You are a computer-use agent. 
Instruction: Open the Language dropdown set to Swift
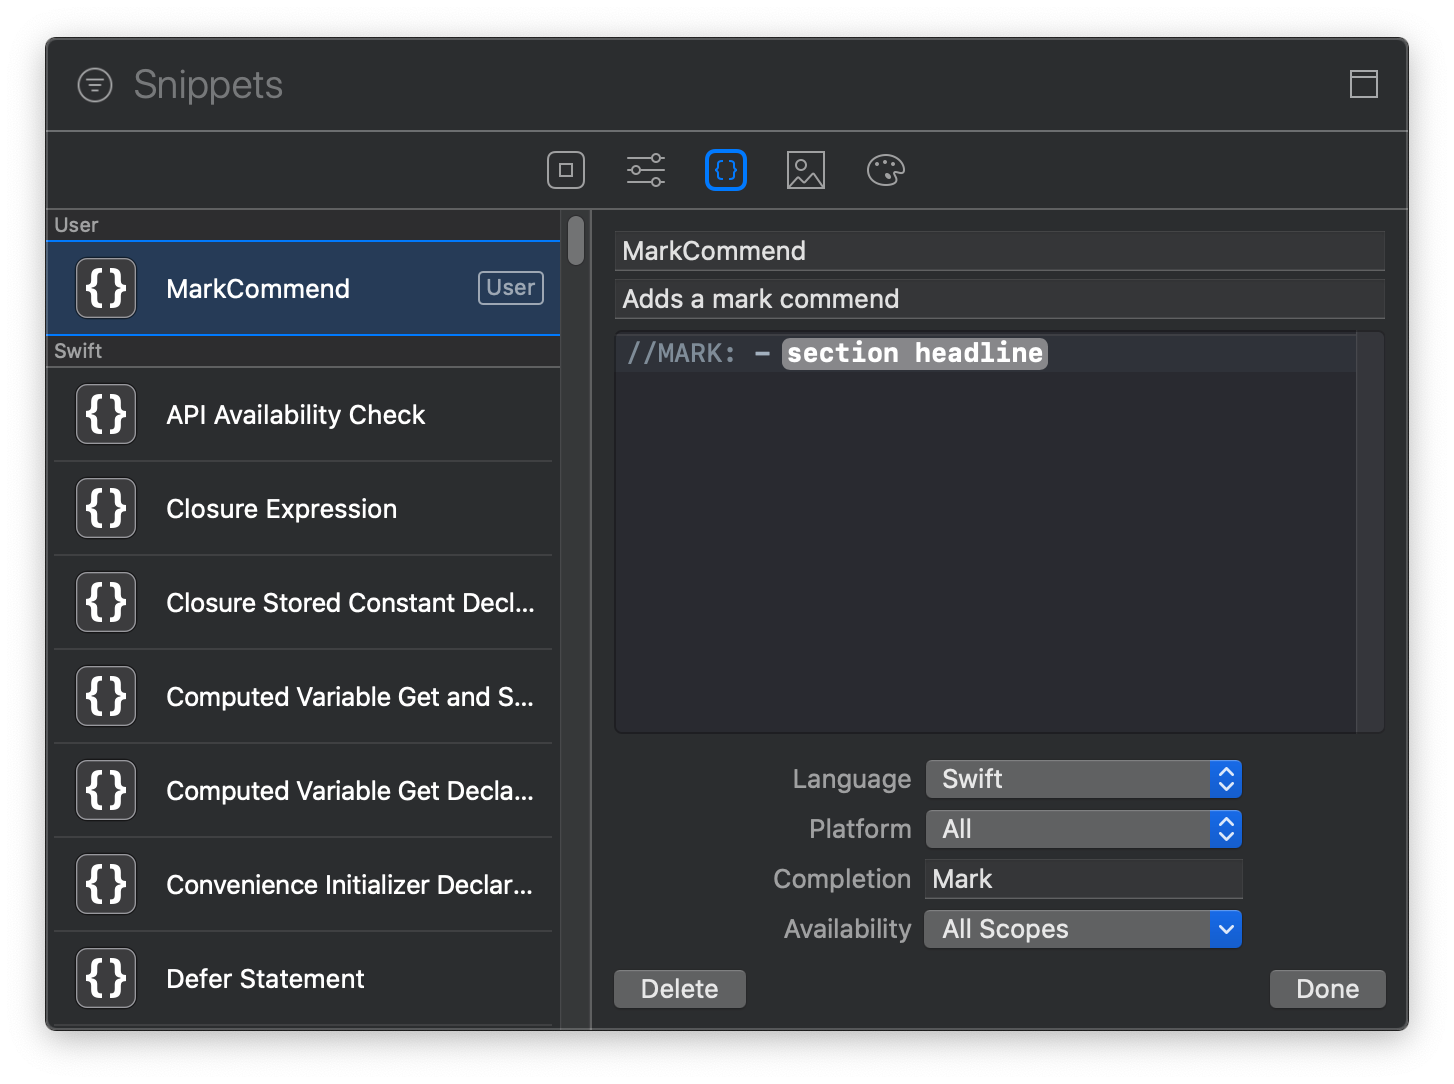pyautogui.click(x=1083, y=778)
